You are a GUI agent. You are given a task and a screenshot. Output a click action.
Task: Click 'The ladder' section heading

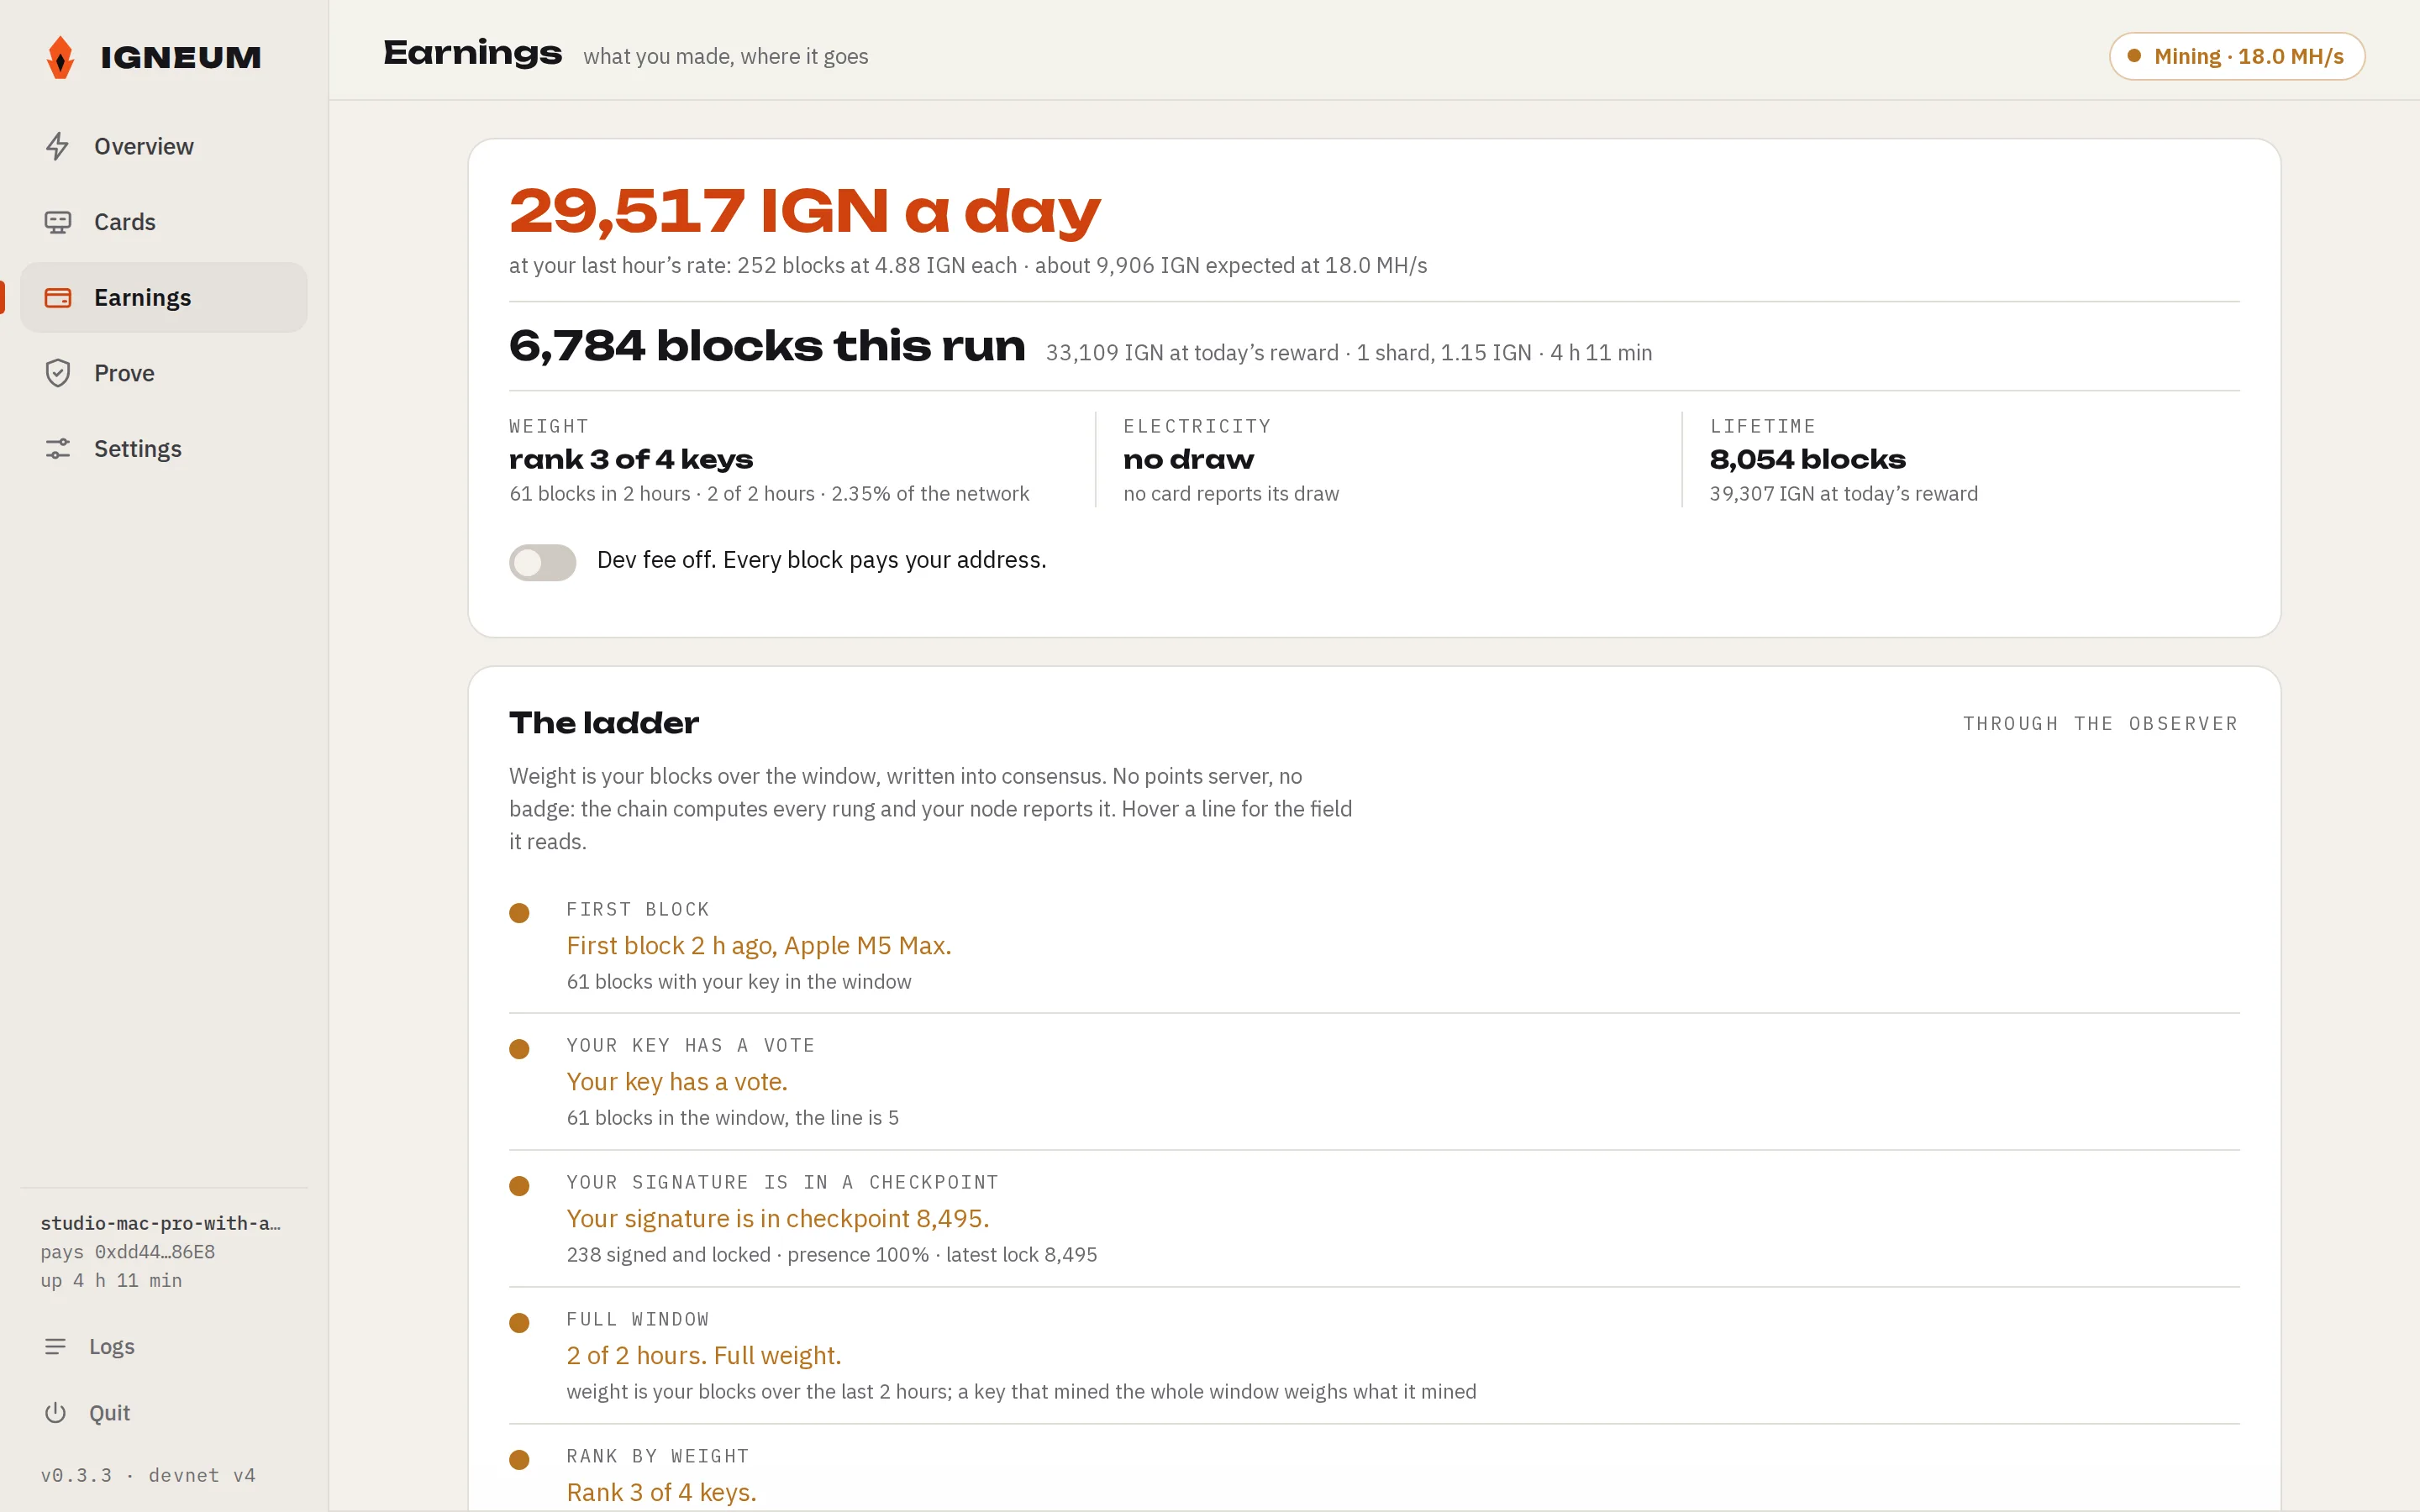coord(604,723)
